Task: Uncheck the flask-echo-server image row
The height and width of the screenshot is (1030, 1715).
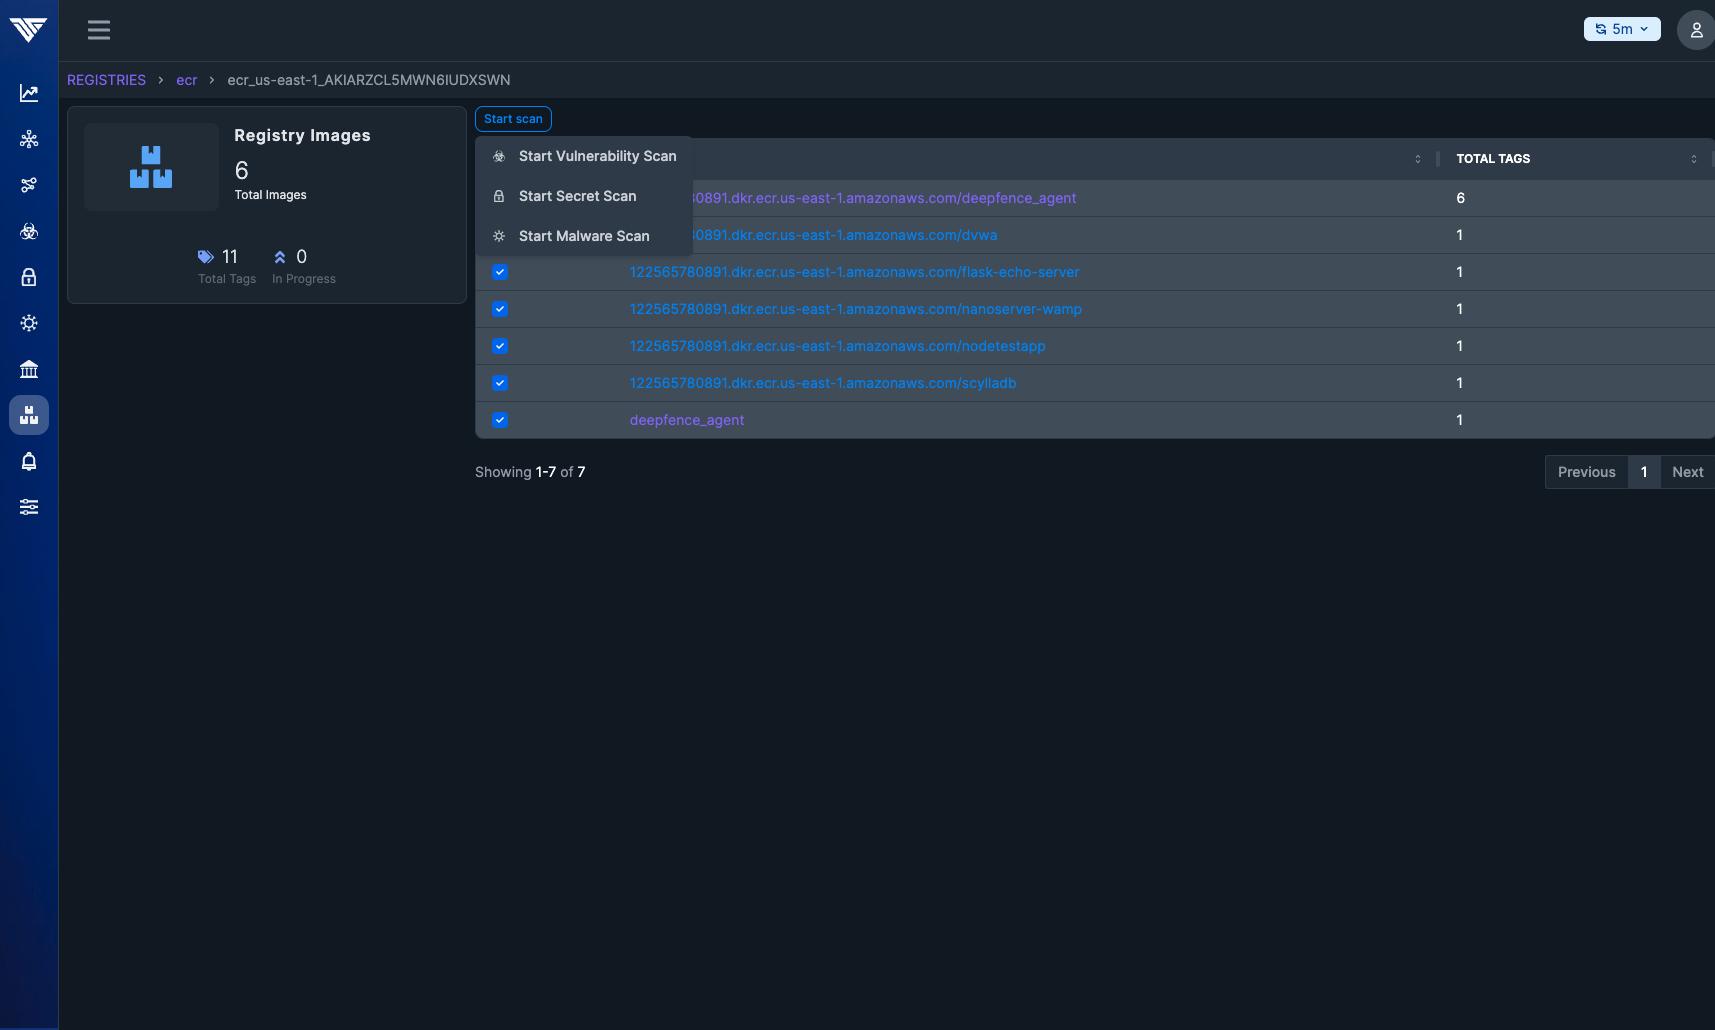Action: click(x=499, y=272)
